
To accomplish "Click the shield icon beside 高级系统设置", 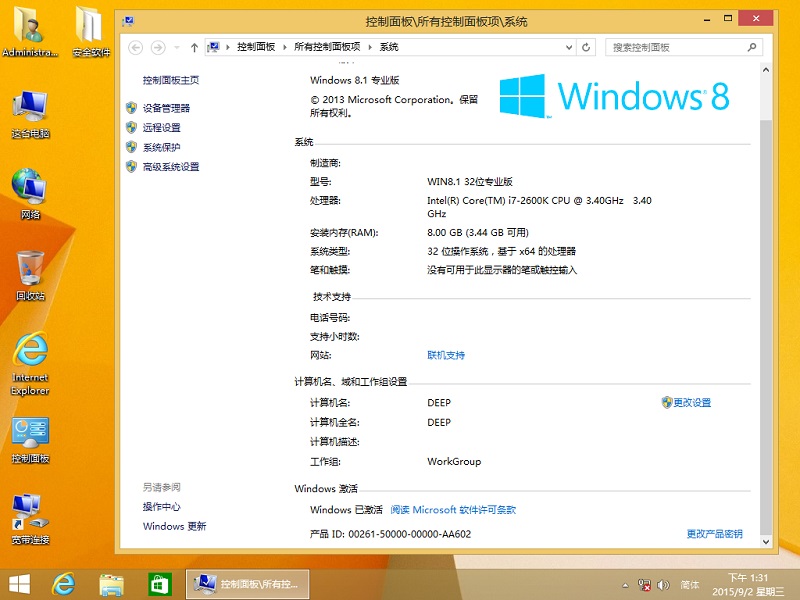I will (x=132, y=166).
